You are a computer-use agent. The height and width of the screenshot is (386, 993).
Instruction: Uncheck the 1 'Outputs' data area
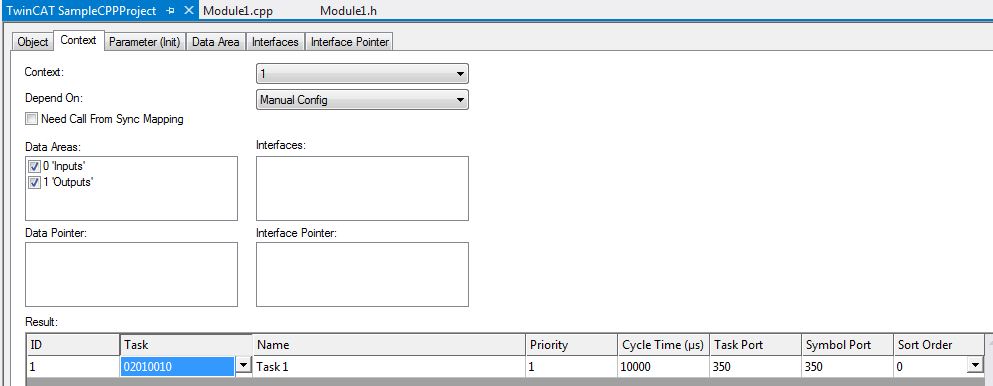(35, 182)
